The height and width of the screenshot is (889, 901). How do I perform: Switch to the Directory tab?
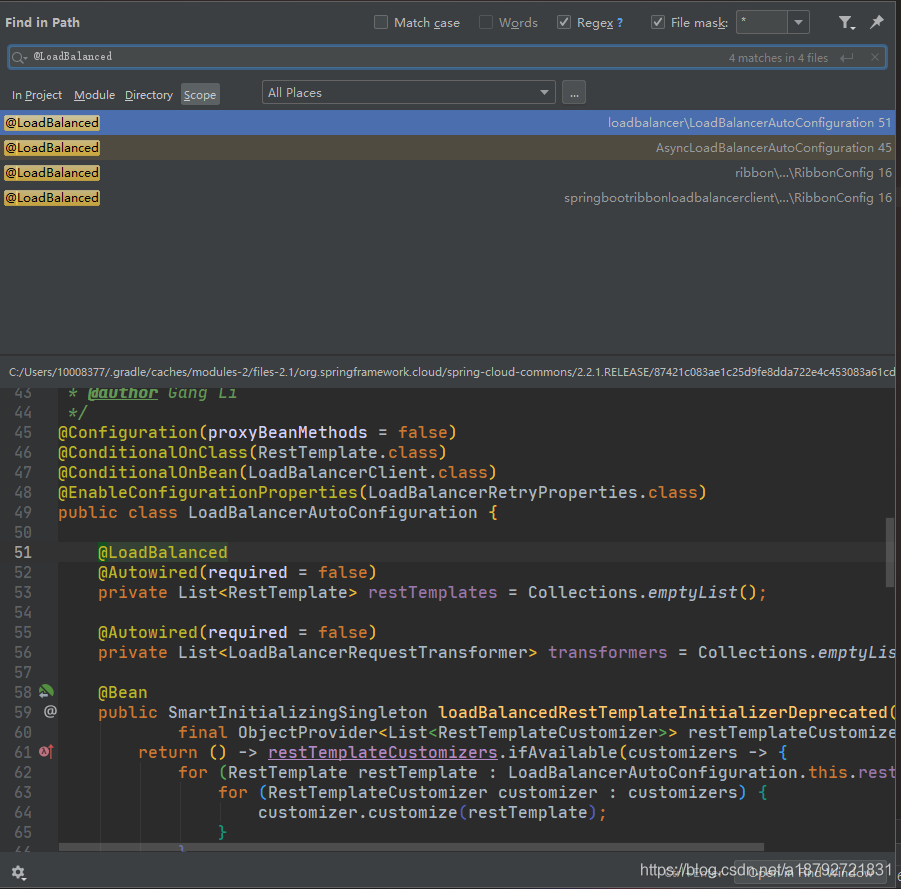coord(149,95)
